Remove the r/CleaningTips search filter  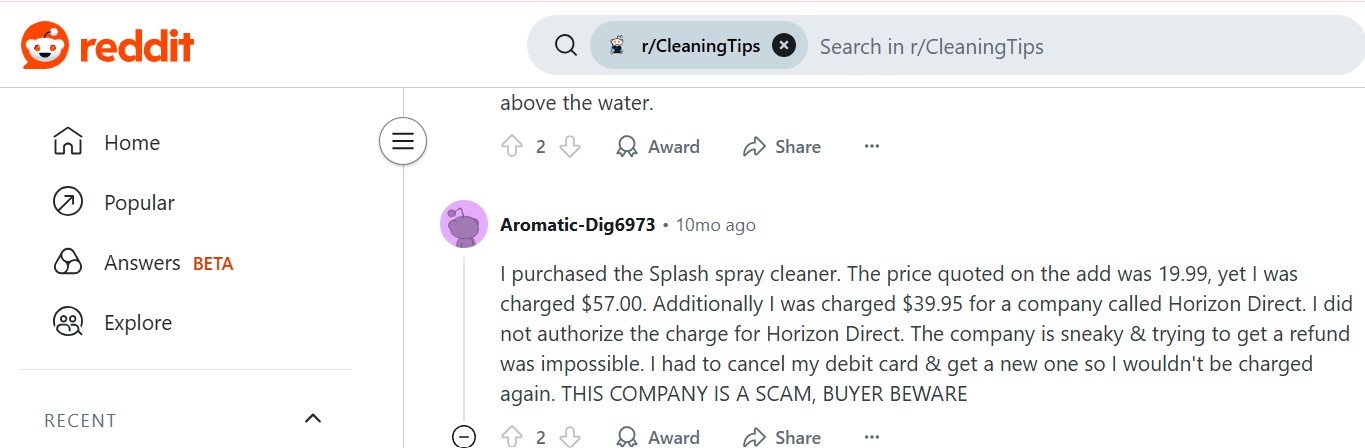pyautogui.click(x=784, y=46)
